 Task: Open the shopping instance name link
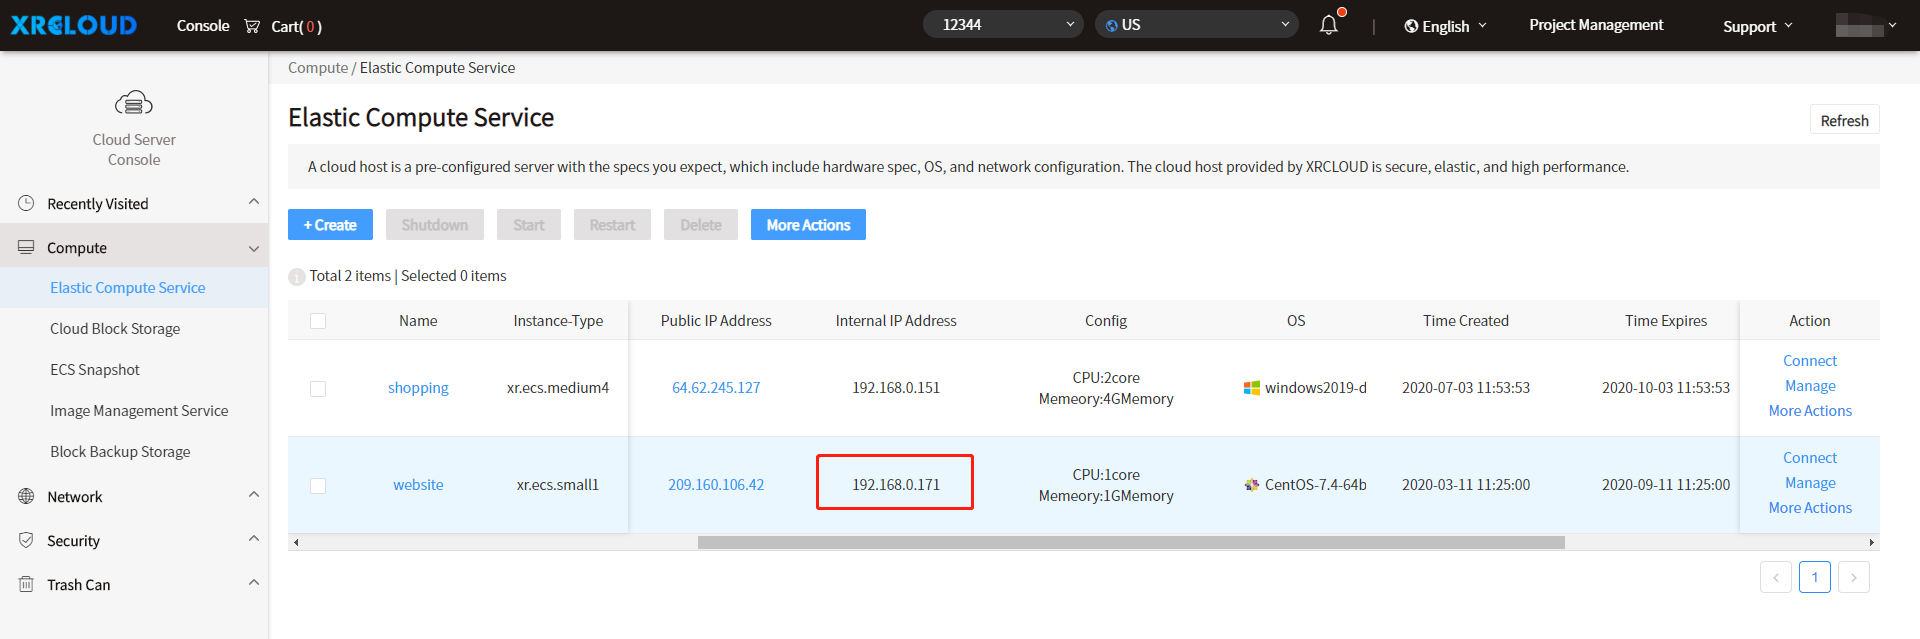pyautogui.click(x=418, y=388)
